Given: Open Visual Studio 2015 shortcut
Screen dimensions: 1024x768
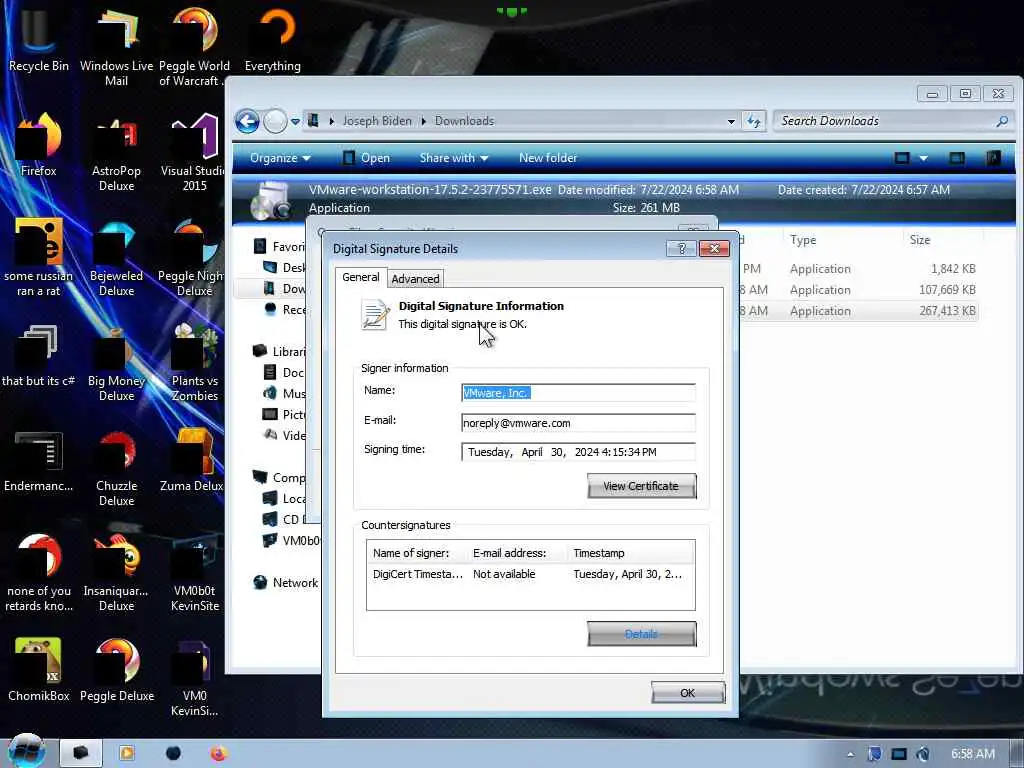Looking at the screenshot, I should tap(194, 152).
